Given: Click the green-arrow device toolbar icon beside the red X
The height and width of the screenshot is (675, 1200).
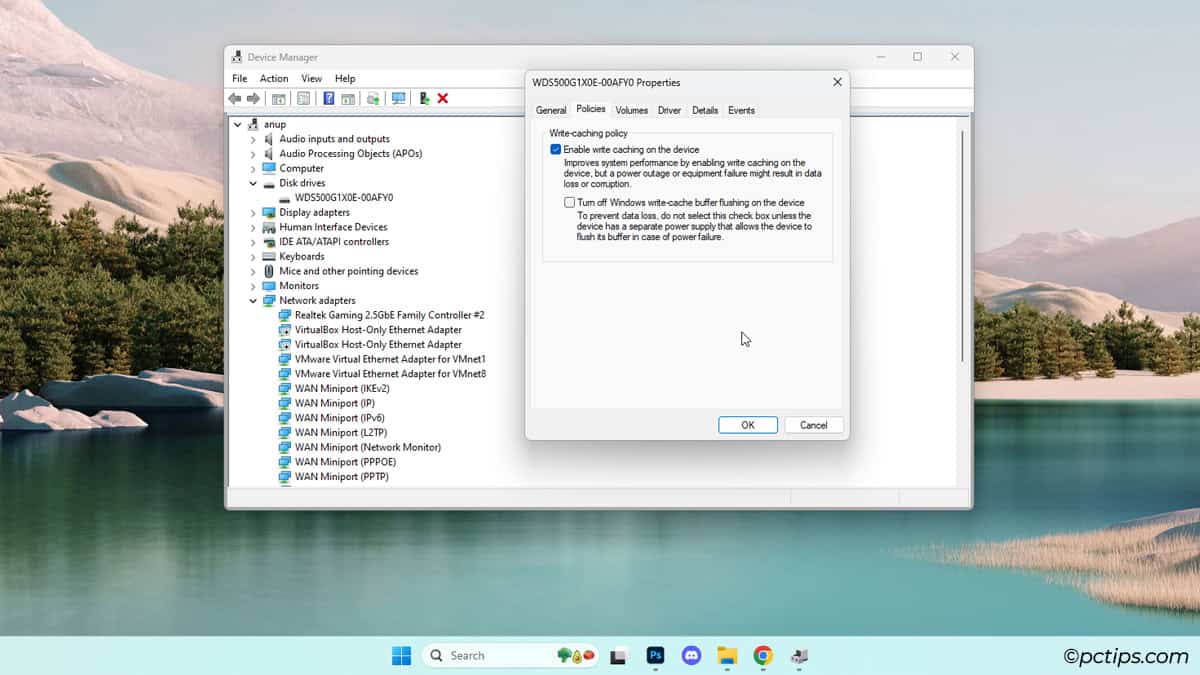Looking at the screenshot, I should tap(424, 98).
